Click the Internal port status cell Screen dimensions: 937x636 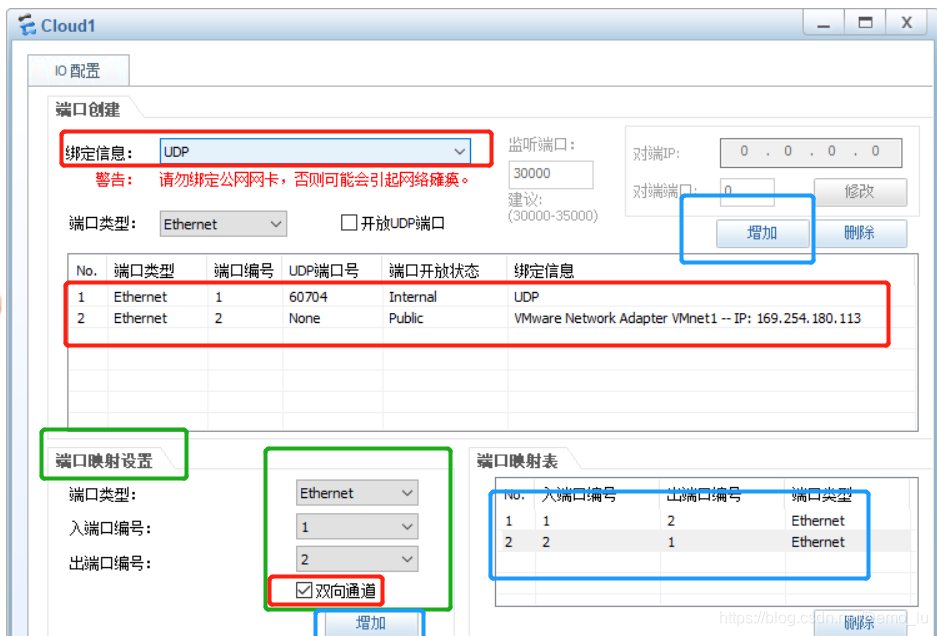coord(412,296)
